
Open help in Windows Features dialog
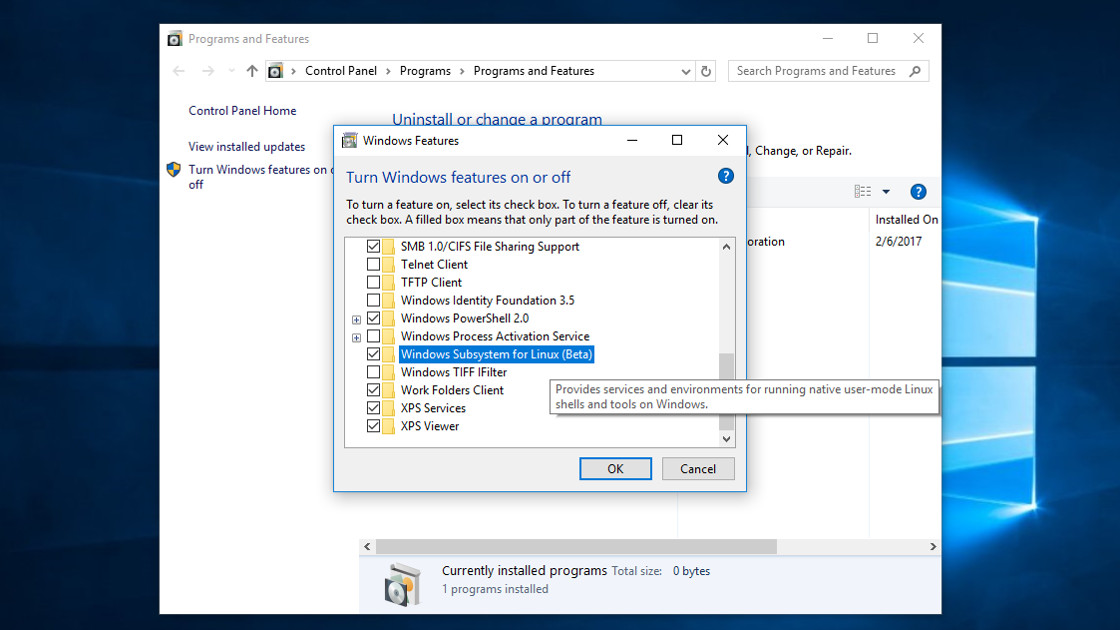[x=726, y=176]
